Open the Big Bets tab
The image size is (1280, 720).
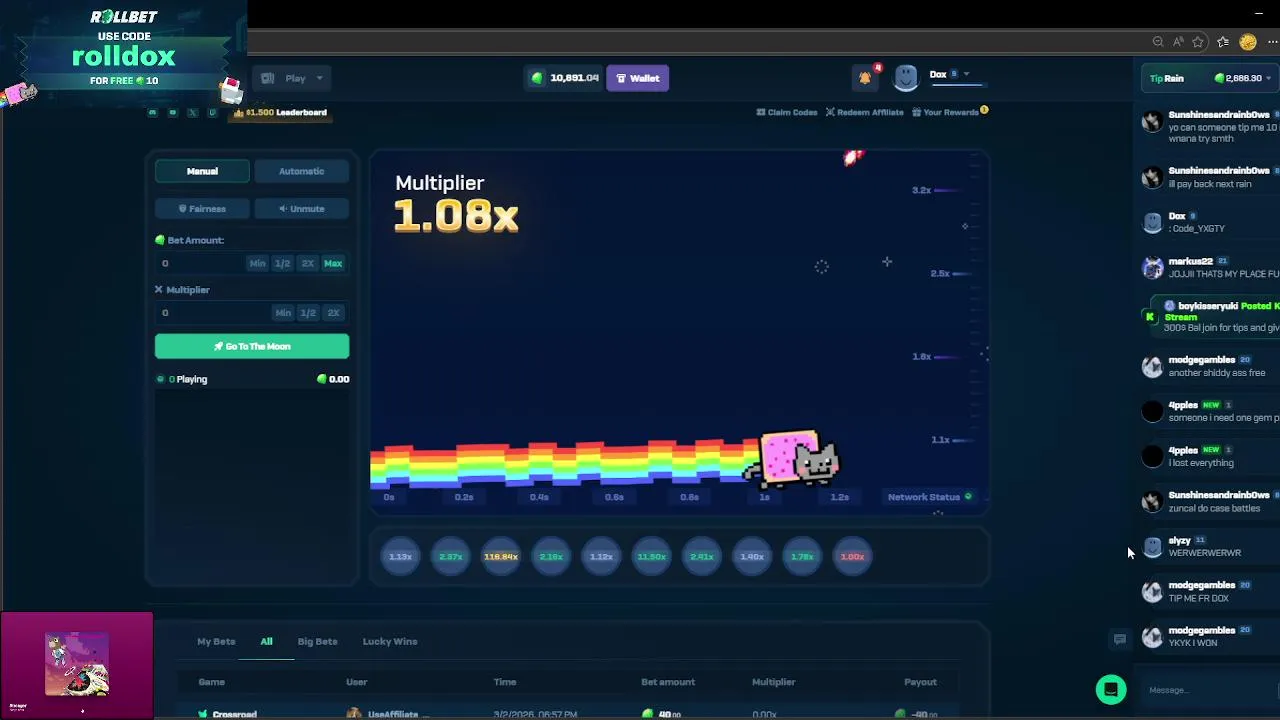point(317,641)
